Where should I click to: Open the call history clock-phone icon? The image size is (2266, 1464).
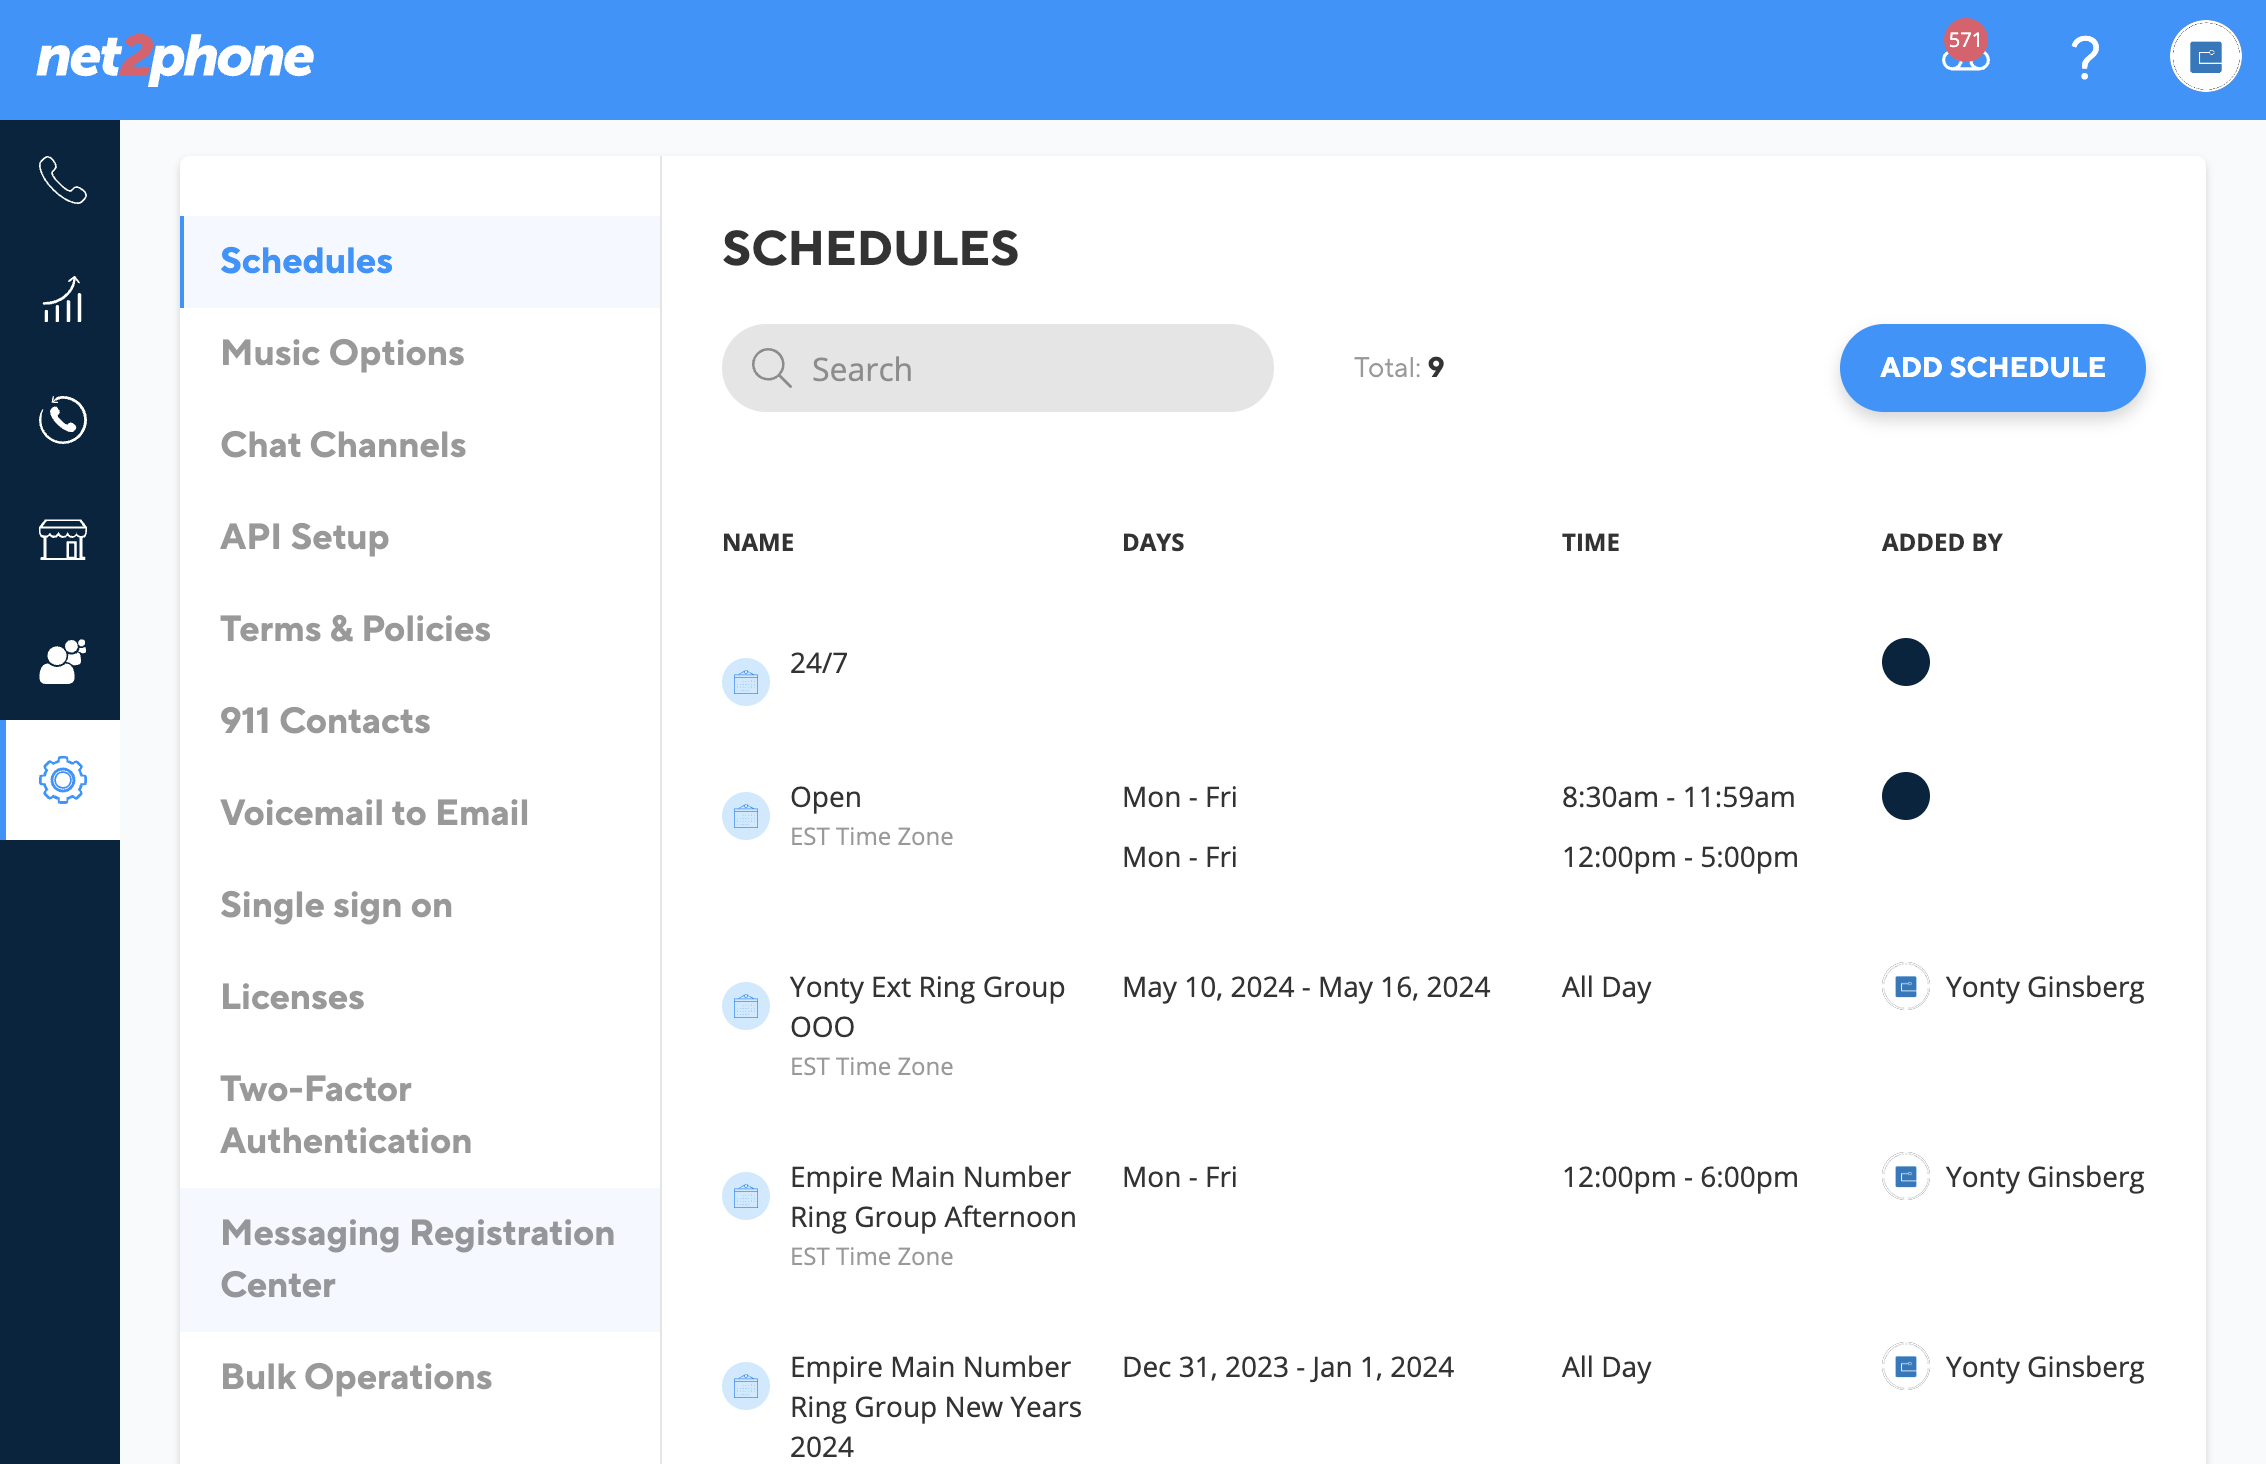pyautogui.click(x=62, y=419)
